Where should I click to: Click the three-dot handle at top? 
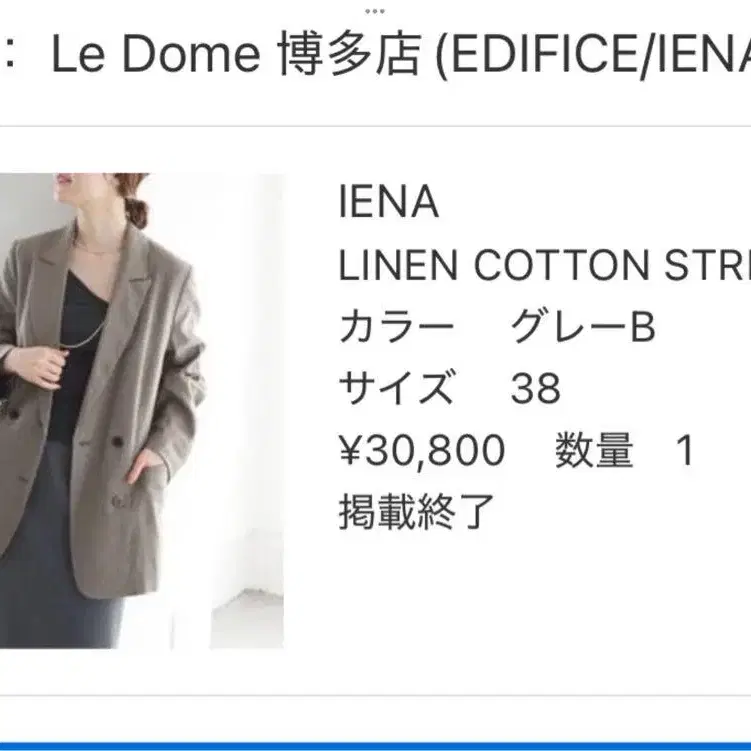click(x=375, y=11)
